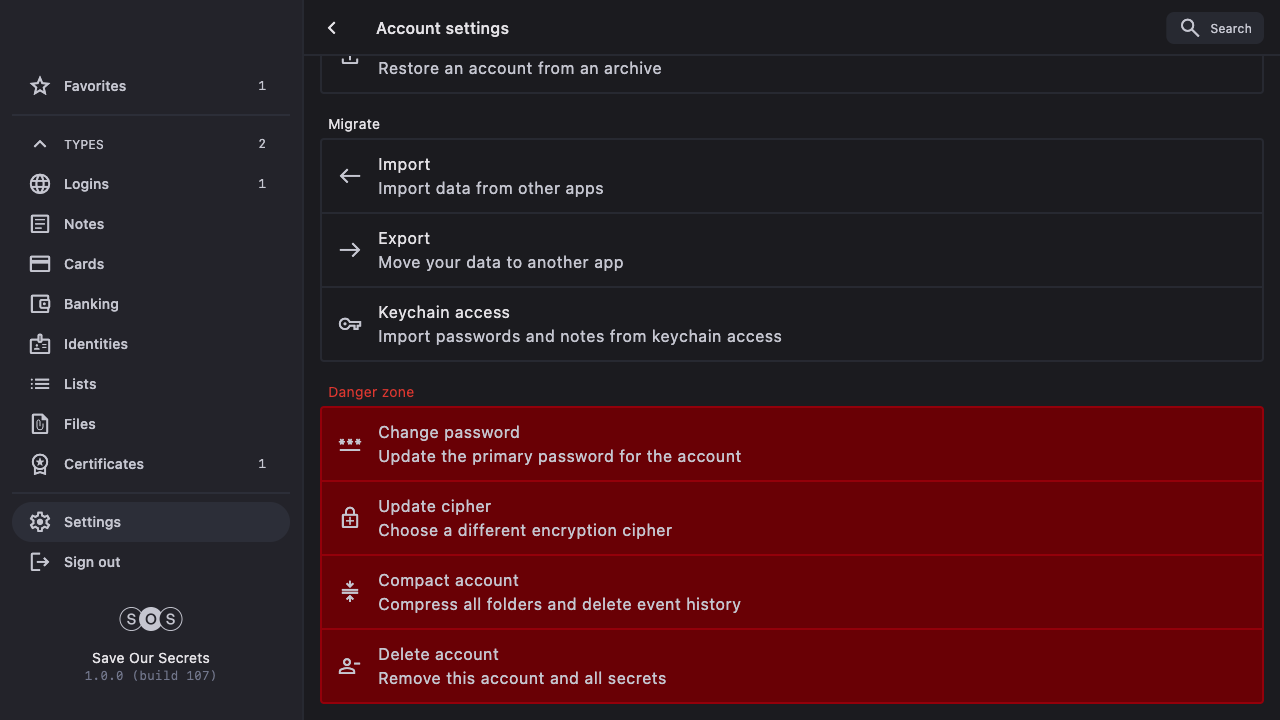Click the Update cipher lock icon
The image size is (1280, 720).
pyautogui.click(x=350, y=518)
